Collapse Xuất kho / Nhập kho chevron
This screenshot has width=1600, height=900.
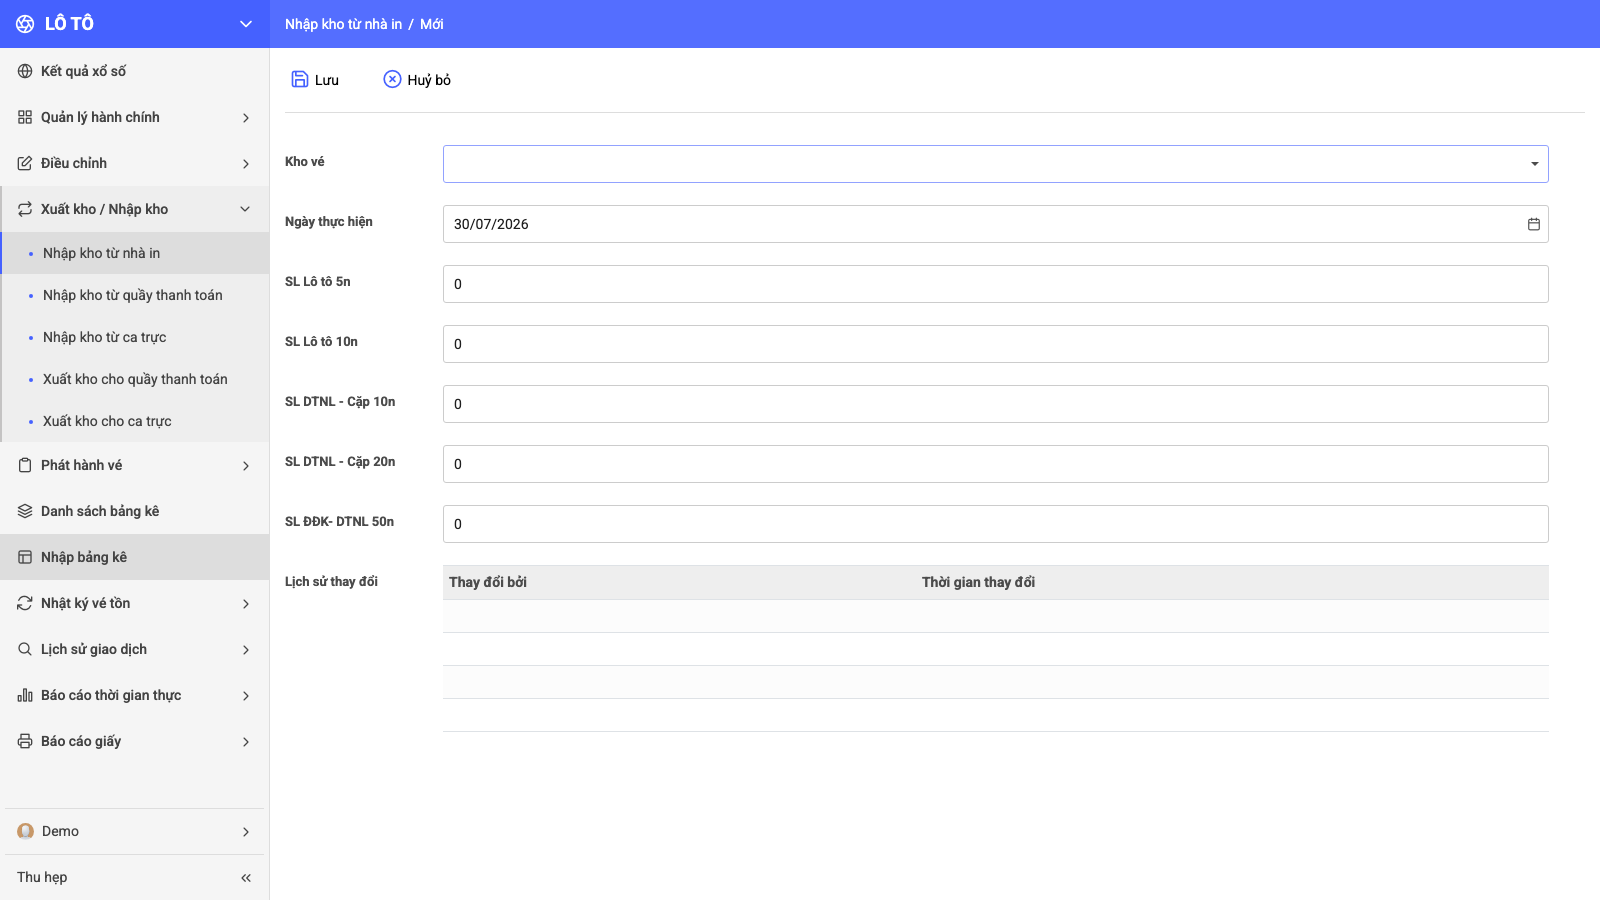(246, 209)
